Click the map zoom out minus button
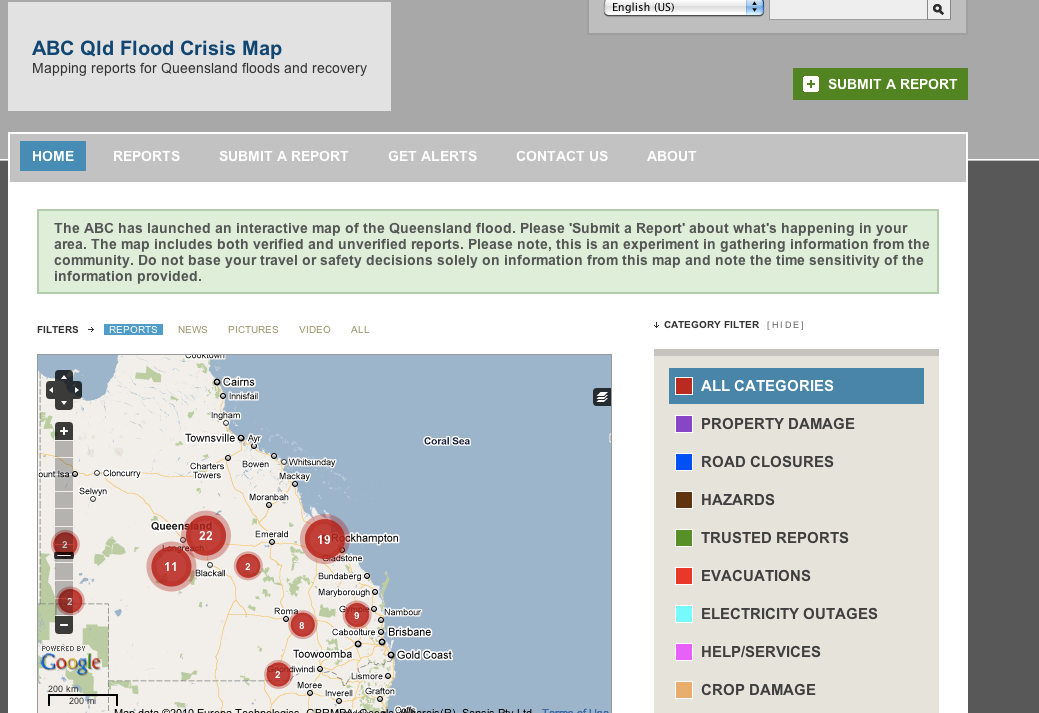The width and height of the screenshot is (1039, 713). pos(64,625)
